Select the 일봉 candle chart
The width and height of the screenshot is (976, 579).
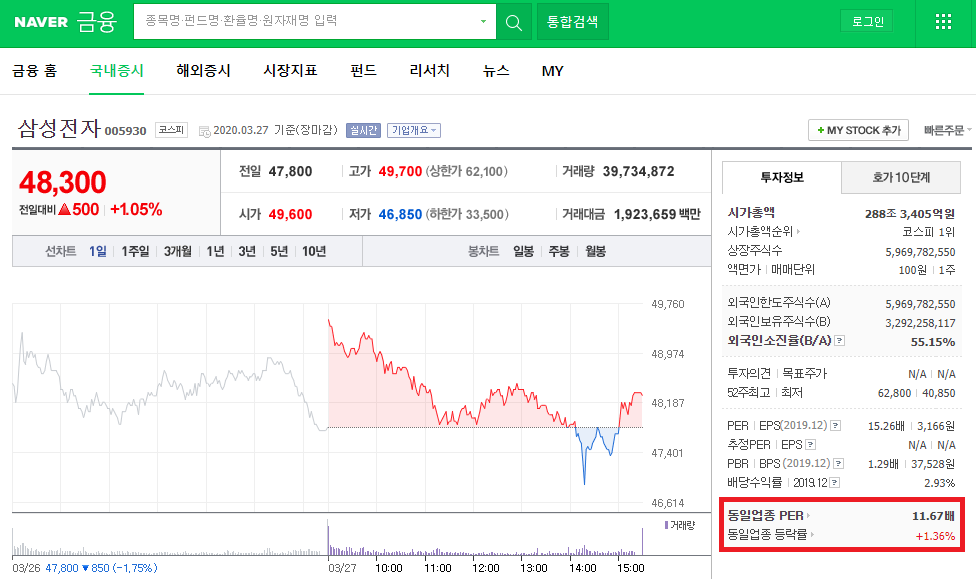(x=523, y=252)
